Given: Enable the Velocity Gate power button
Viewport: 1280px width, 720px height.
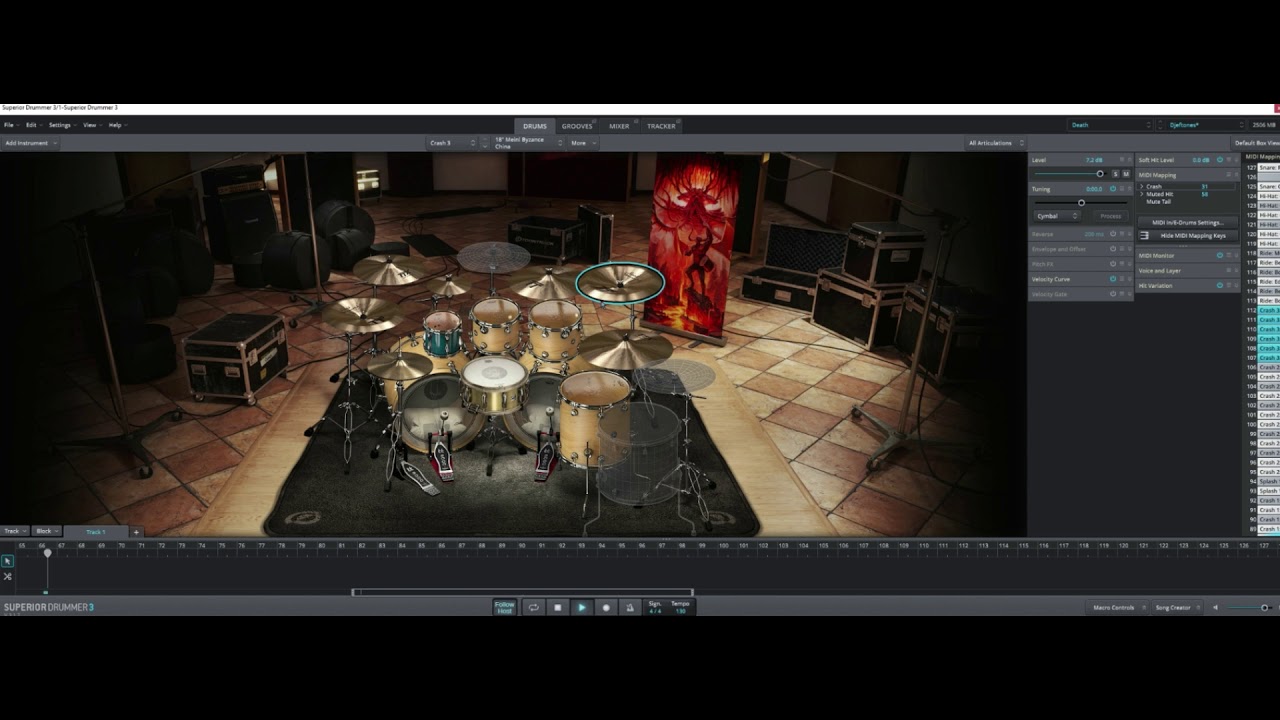Looking at the screenshot, I should click(x=1113, y=294).
